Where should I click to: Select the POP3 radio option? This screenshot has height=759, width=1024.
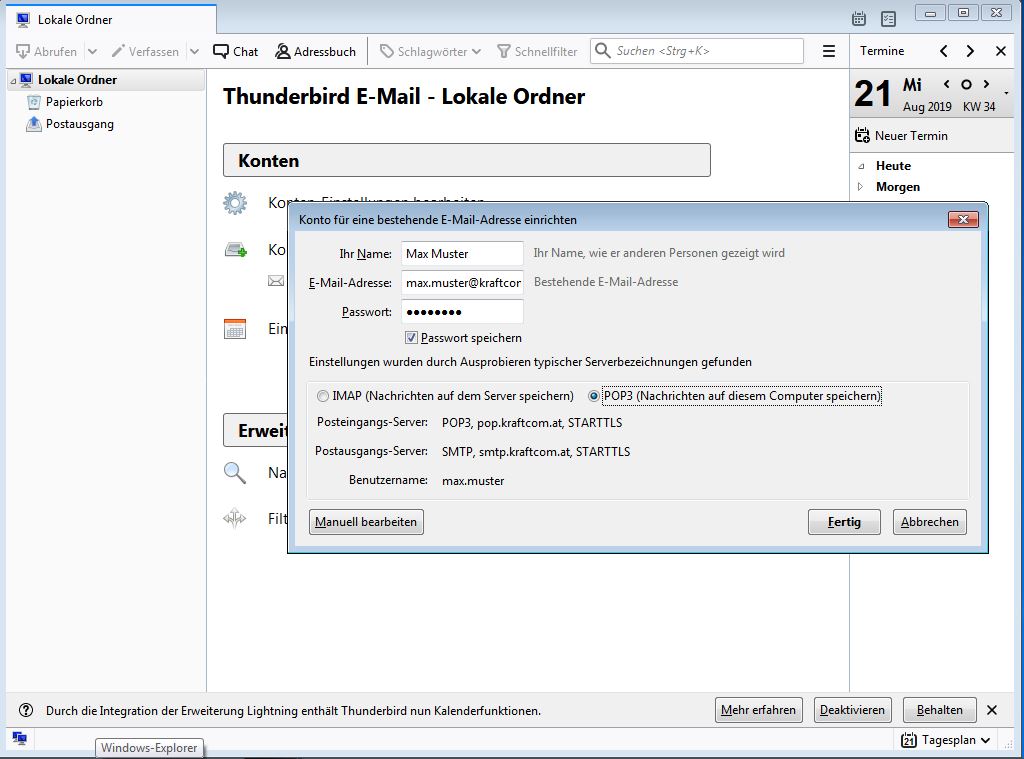click(x=594, y=396)
